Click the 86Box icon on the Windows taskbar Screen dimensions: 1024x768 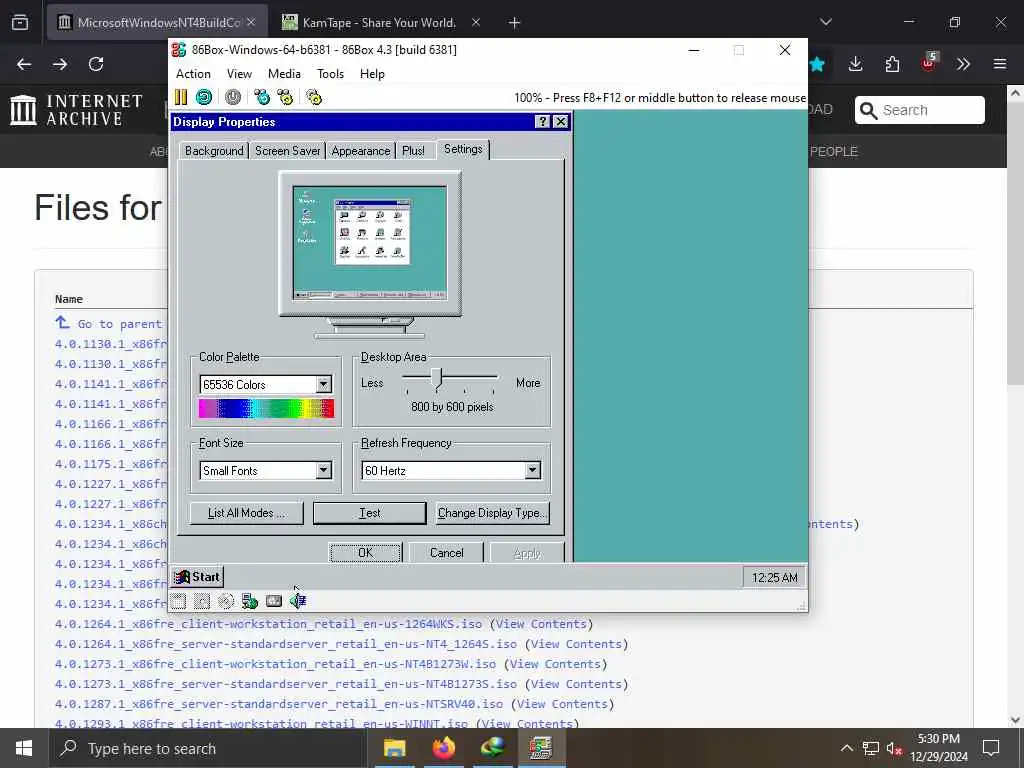541,748
